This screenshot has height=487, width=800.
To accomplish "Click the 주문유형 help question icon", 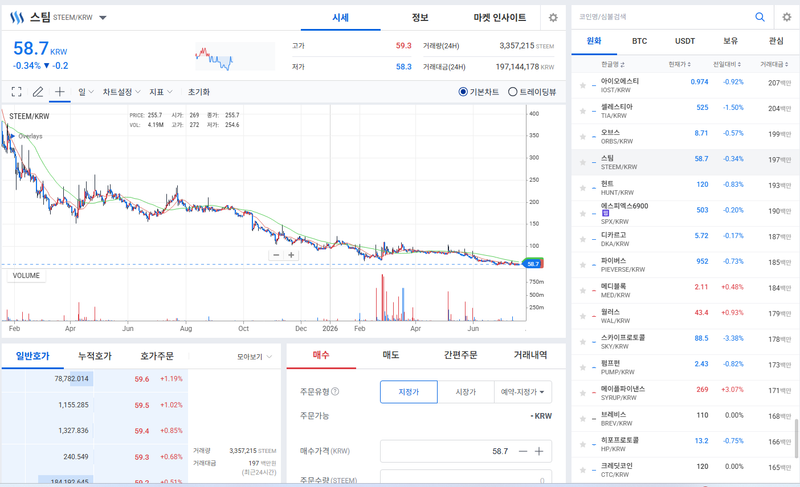I will [335, 392].
